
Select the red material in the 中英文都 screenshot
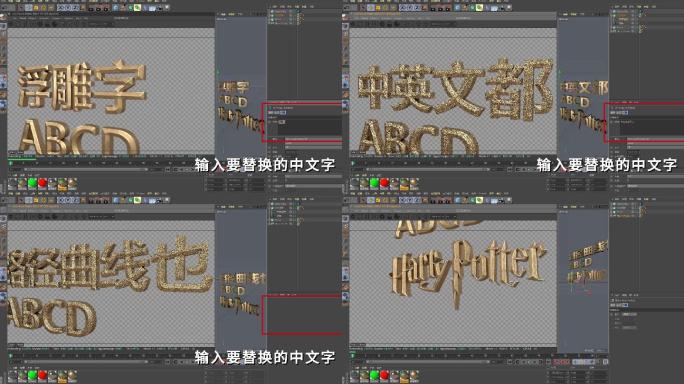click(384, 183)
